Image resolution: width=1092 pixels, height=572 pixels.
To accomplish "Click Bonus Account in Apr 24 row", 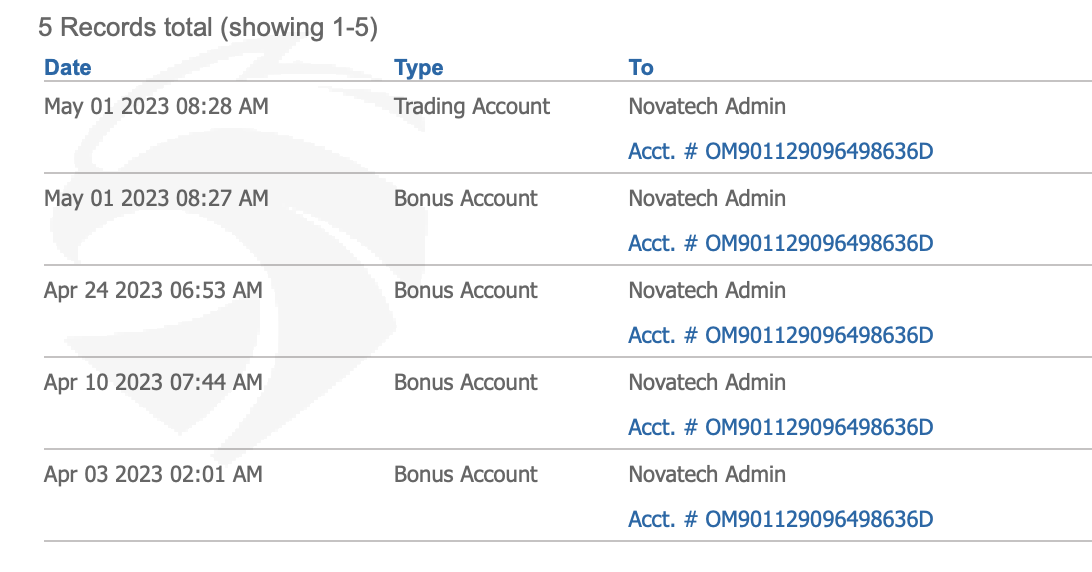I will tap(466, 291).
